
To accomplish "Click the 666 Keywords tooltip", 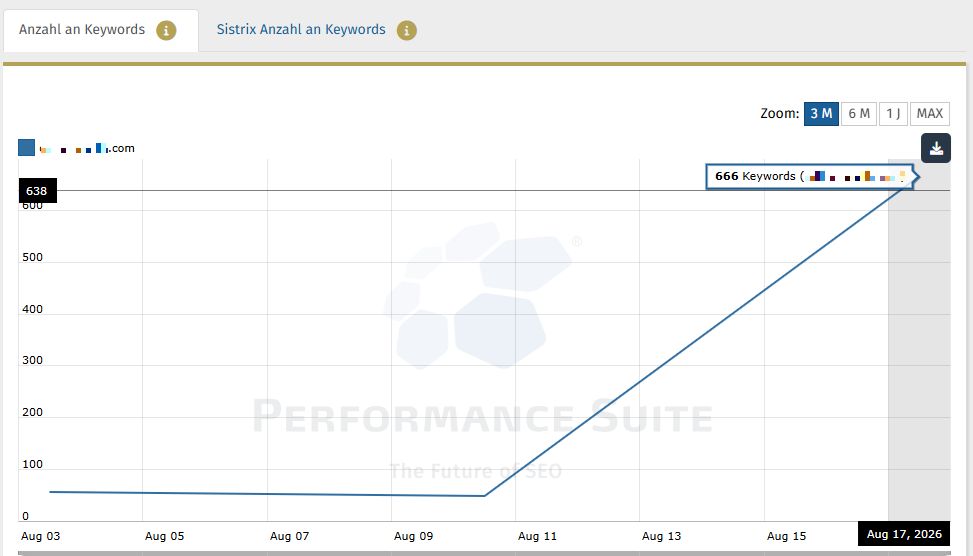I will pos(810,176).
